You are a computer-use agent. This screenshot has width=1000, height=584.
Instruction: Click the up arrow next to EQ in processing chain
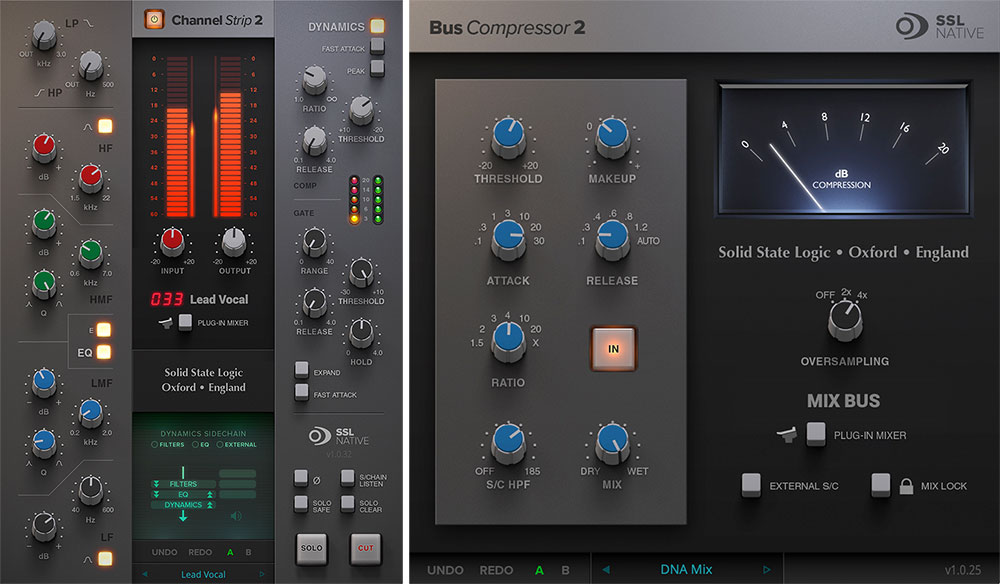(210, 494)
